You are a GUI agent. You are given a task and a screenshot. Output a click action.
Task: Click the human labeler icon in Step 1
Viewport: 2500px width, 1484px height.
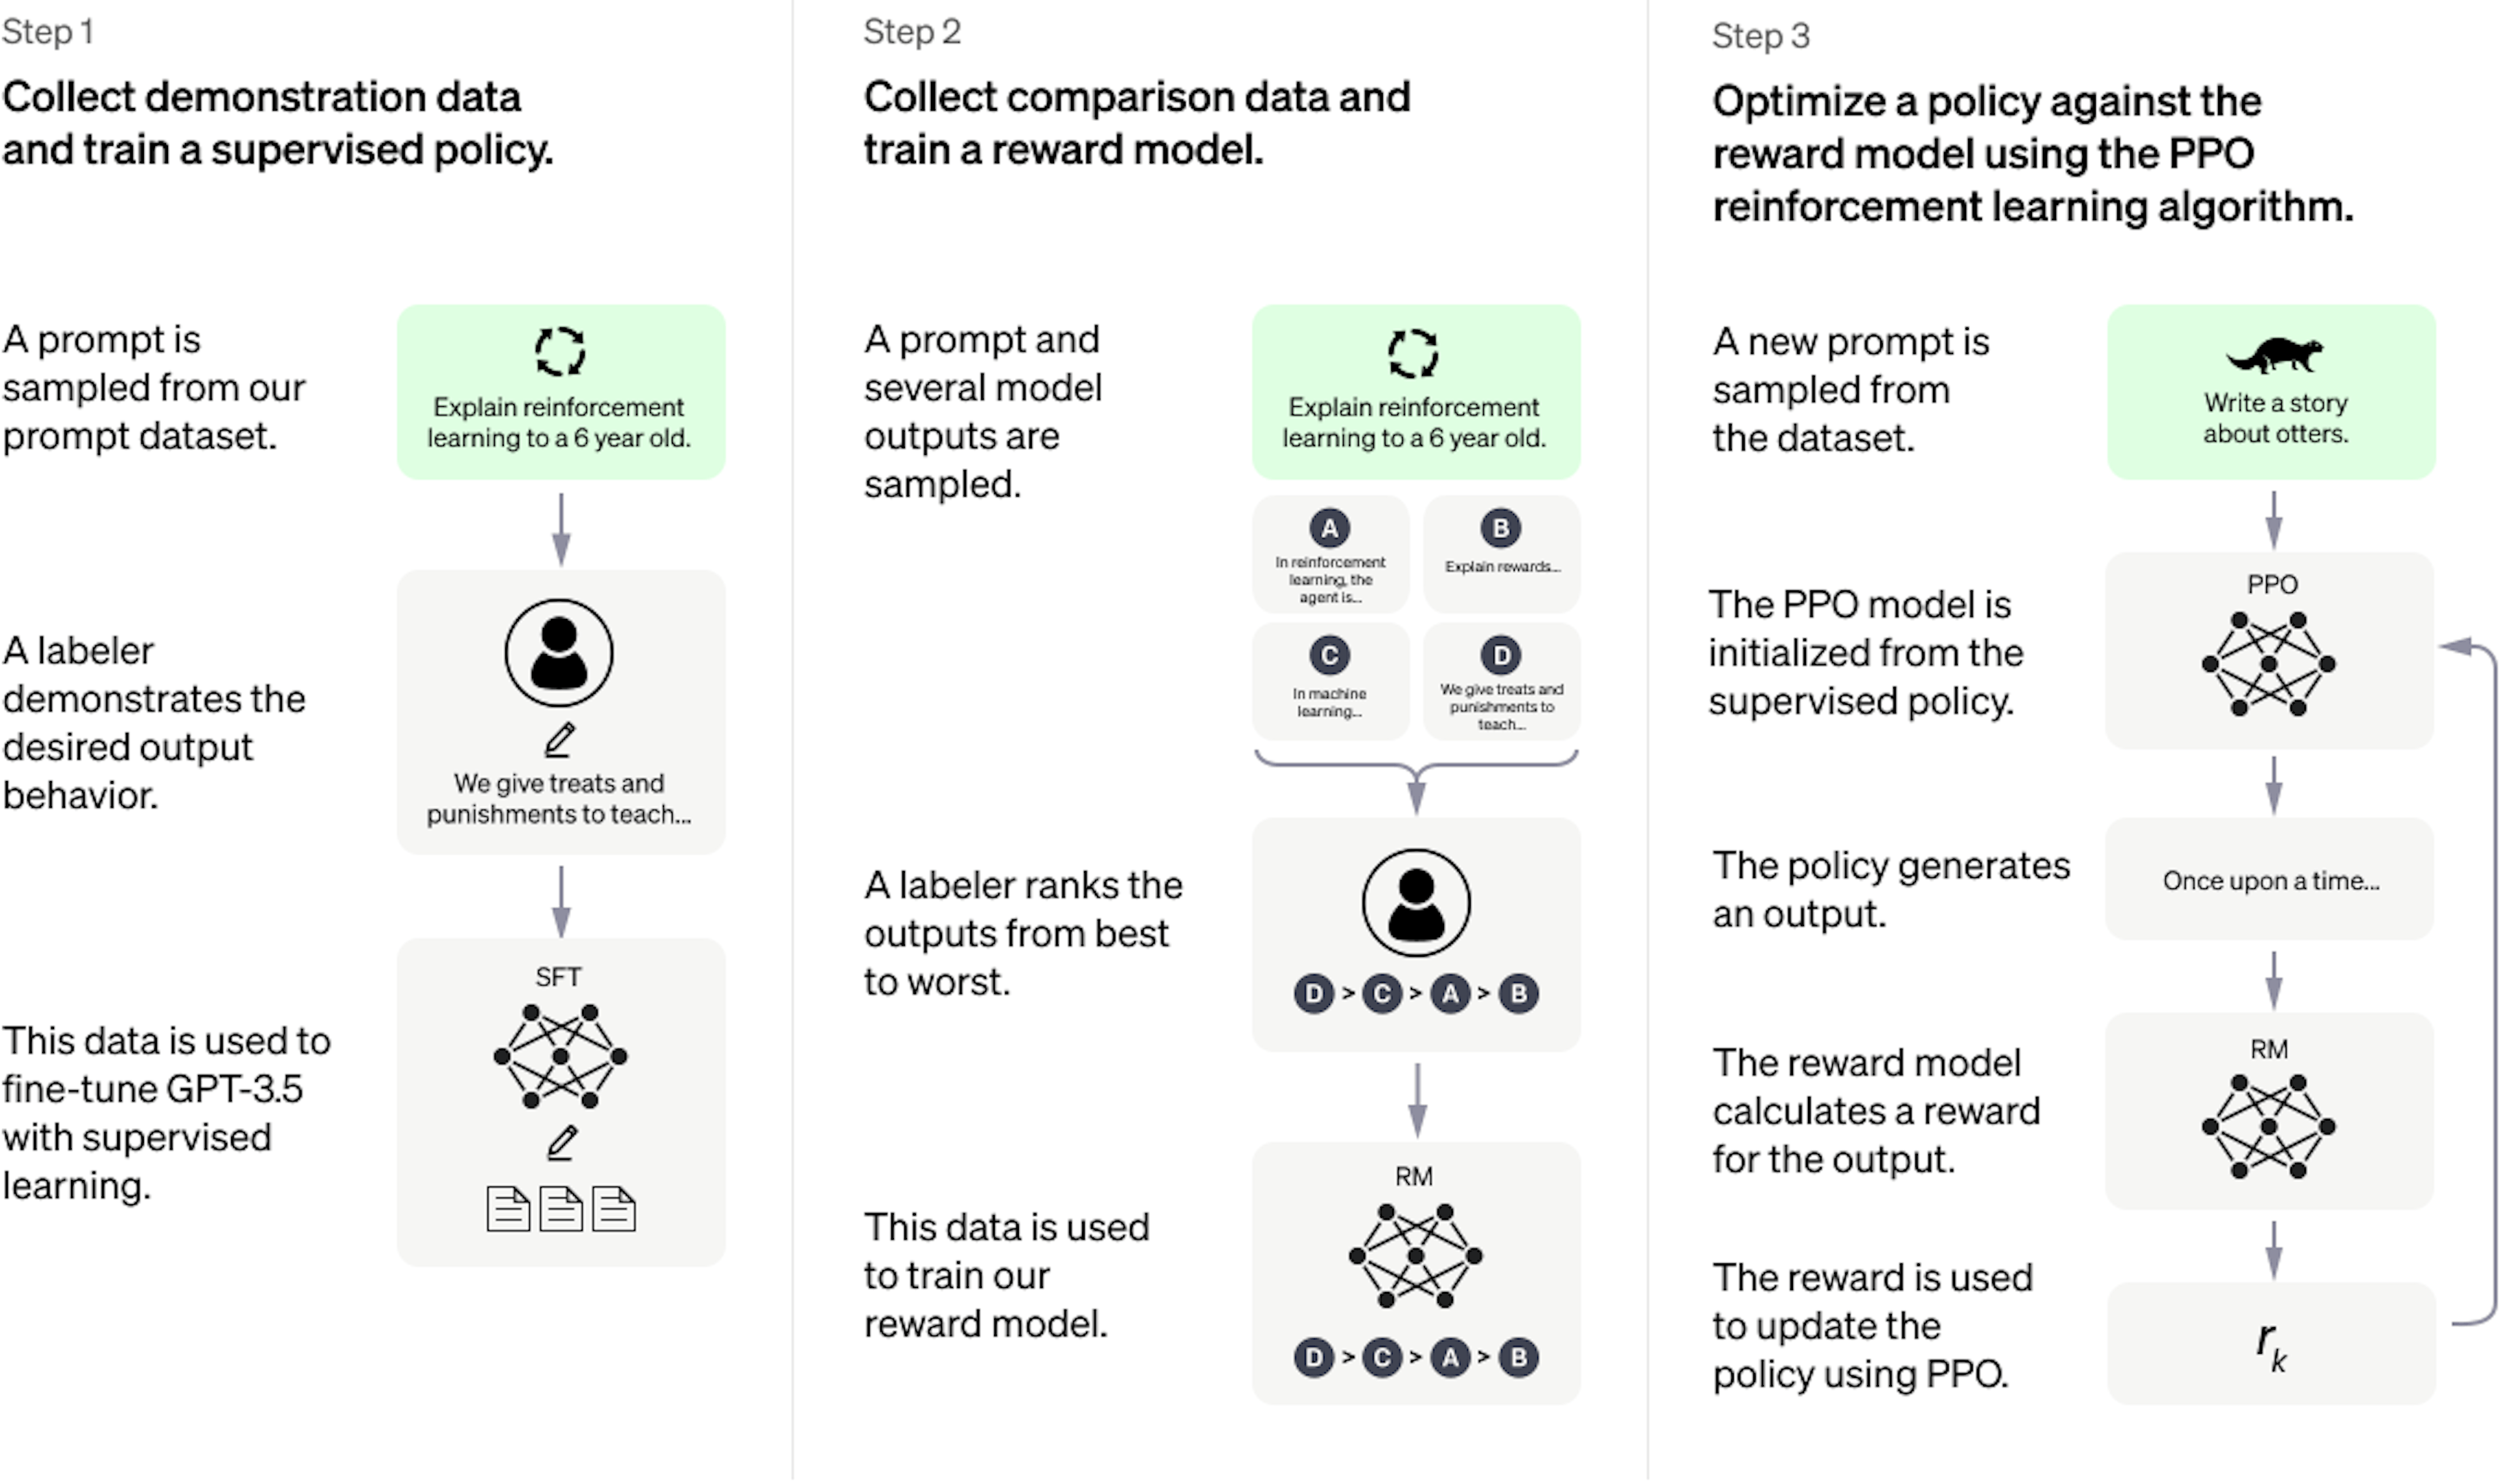tap(559, 653)
